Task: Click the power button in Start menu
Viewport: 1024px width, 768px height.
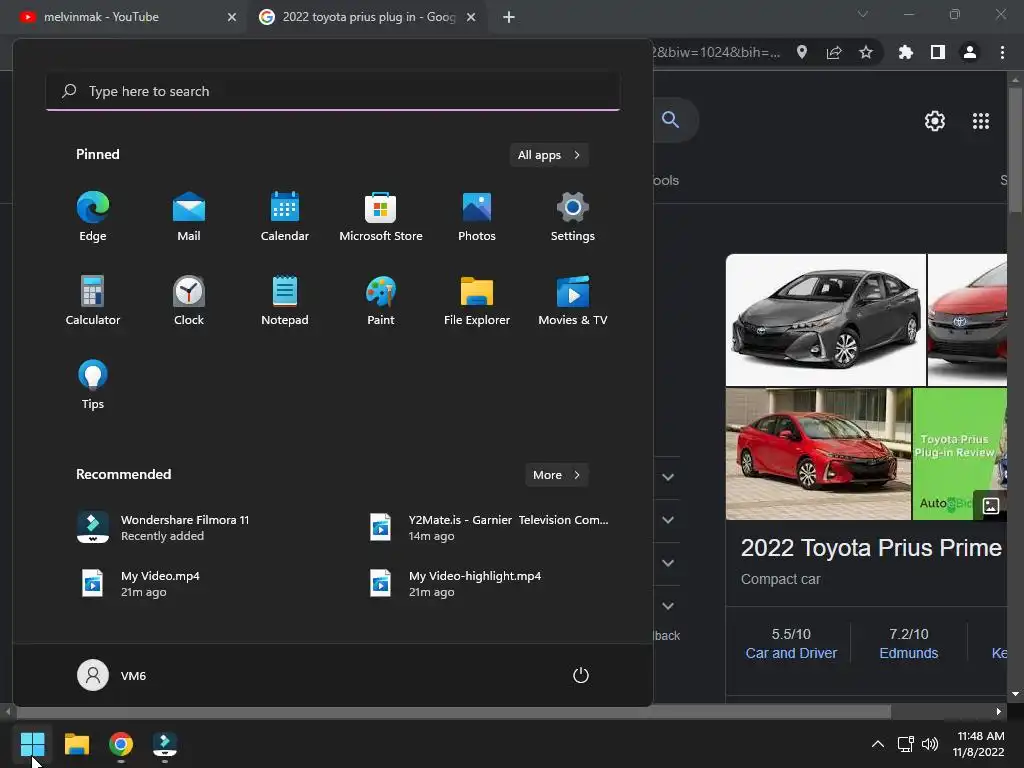Action: point(581,675)
